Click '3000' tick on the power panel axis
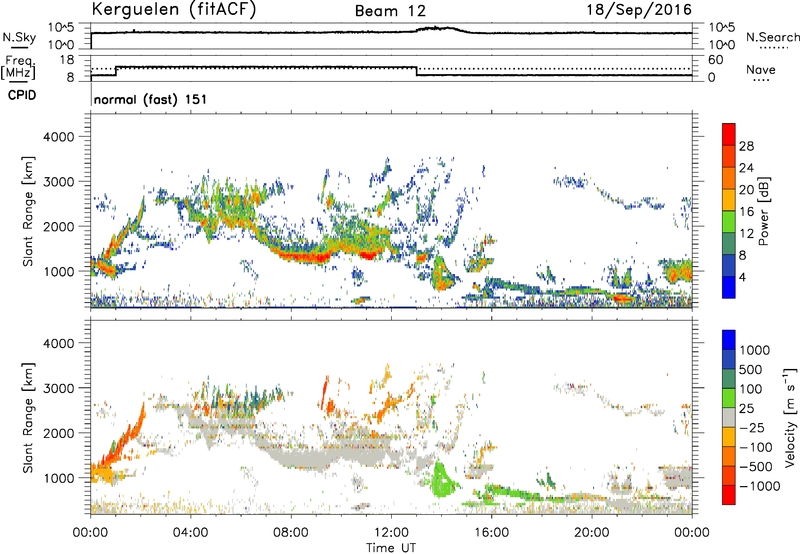The height and width of the screenshot is (554, 800). (58, 182)
